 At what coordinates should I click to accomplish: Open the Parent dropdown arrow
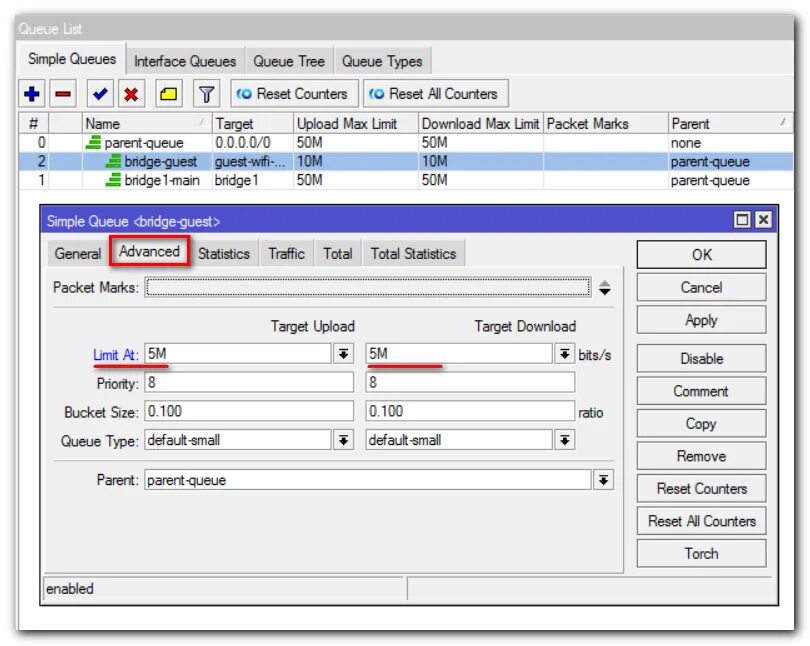(603, 480)
